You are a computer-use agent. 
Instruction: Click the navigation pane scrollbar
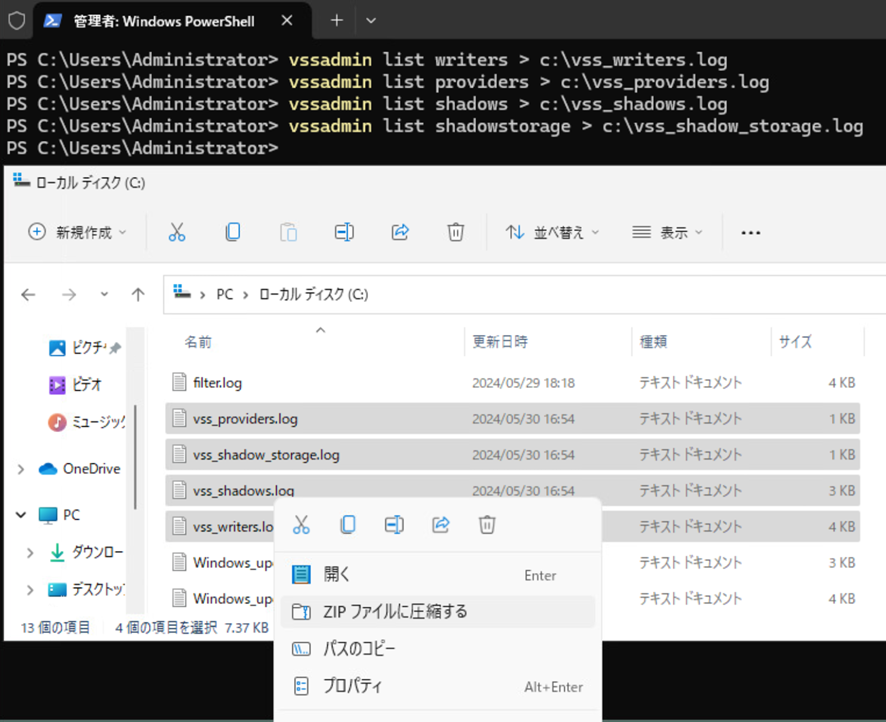tap(135, 456)
